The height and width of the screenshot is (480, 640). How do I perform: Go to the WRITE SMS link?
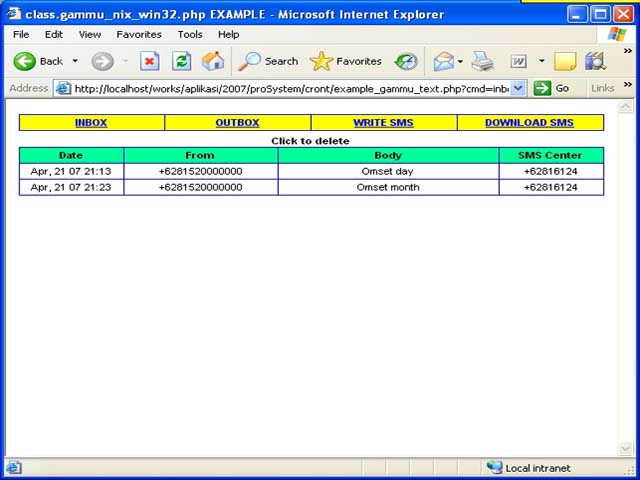(383, 123)
